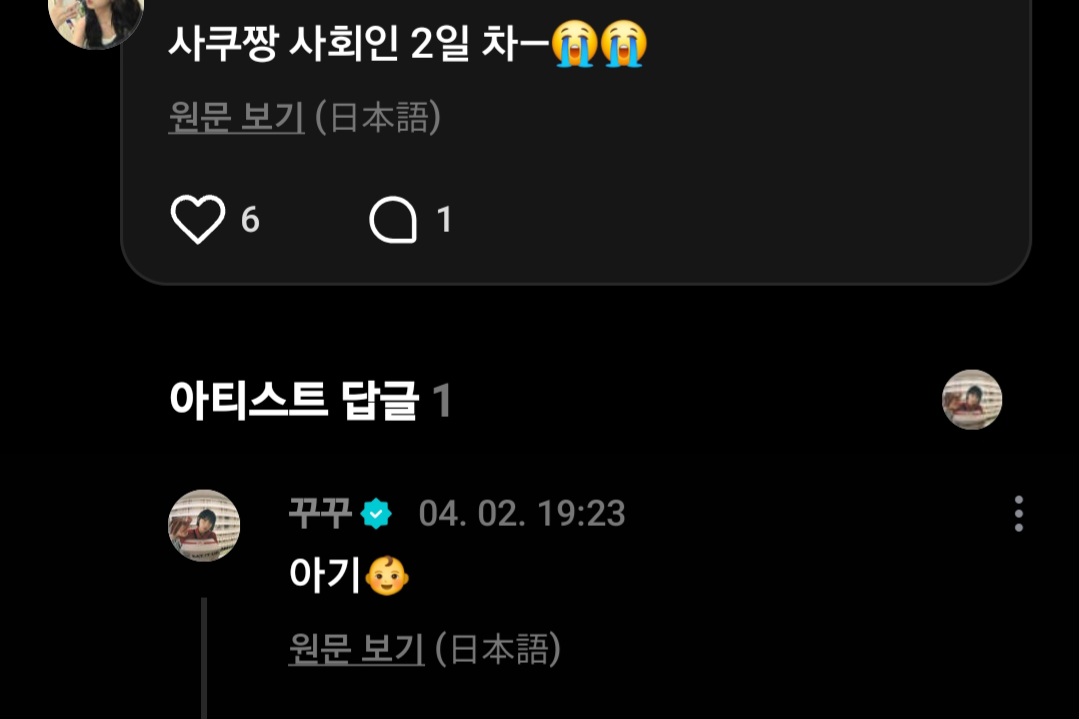Tap the baby emoji in the reply
1079x719 pixels.
[x=387, y=575]
